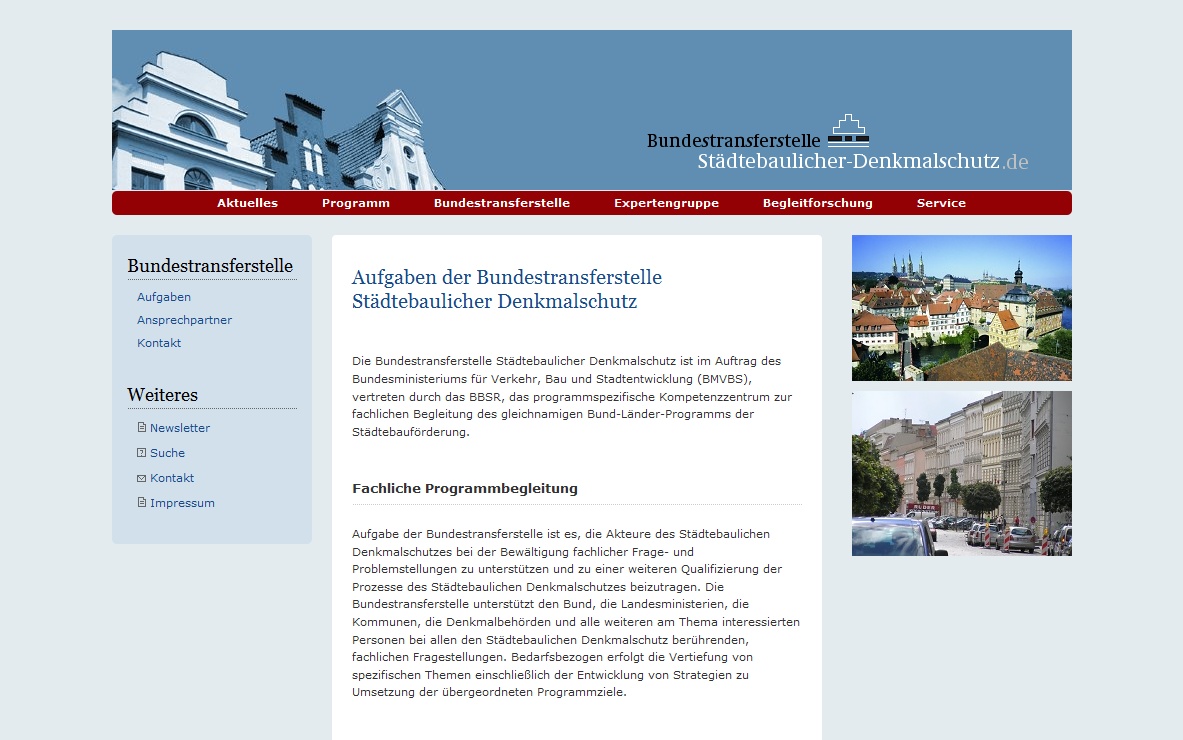Viewport: 1183px width, 740px height.
Task: Open the Newsletter link under Weiteres
Action: (180, 428)
